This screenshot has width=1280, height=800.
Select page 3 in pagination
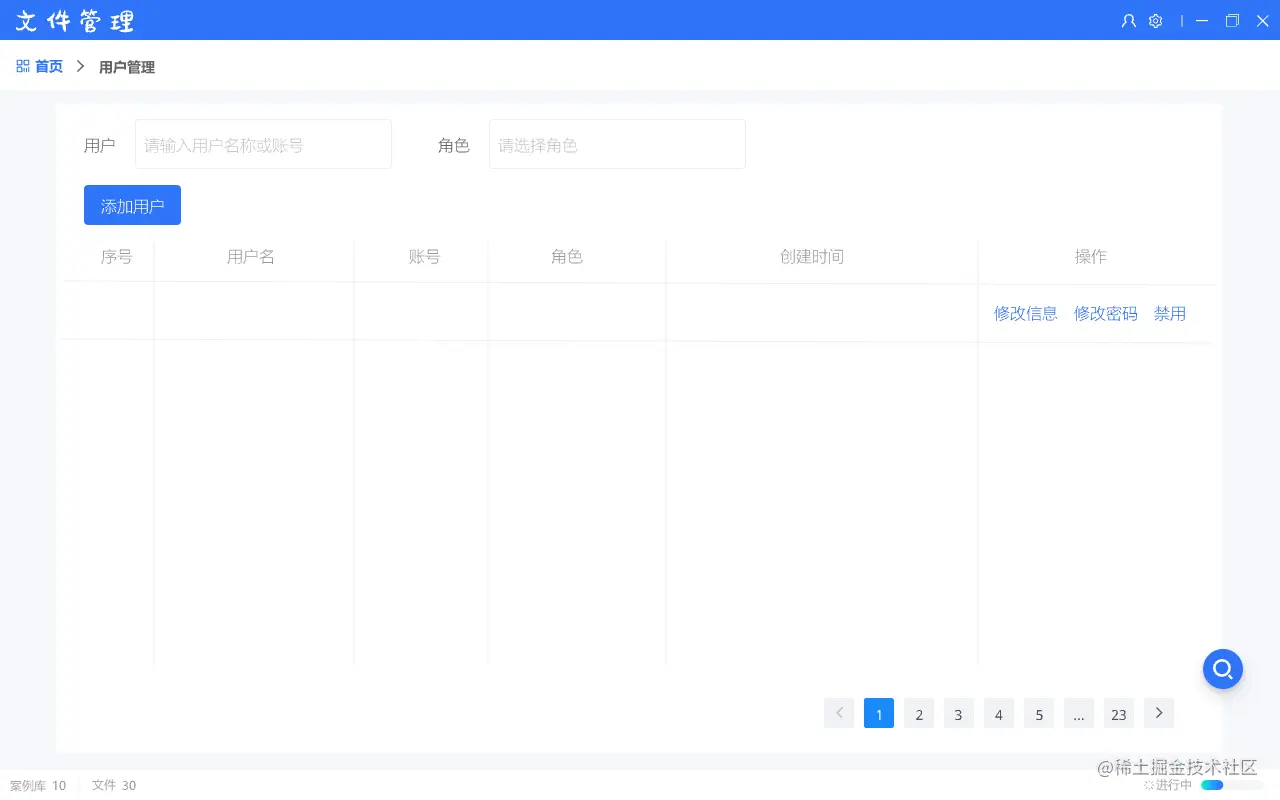(959, 713)
